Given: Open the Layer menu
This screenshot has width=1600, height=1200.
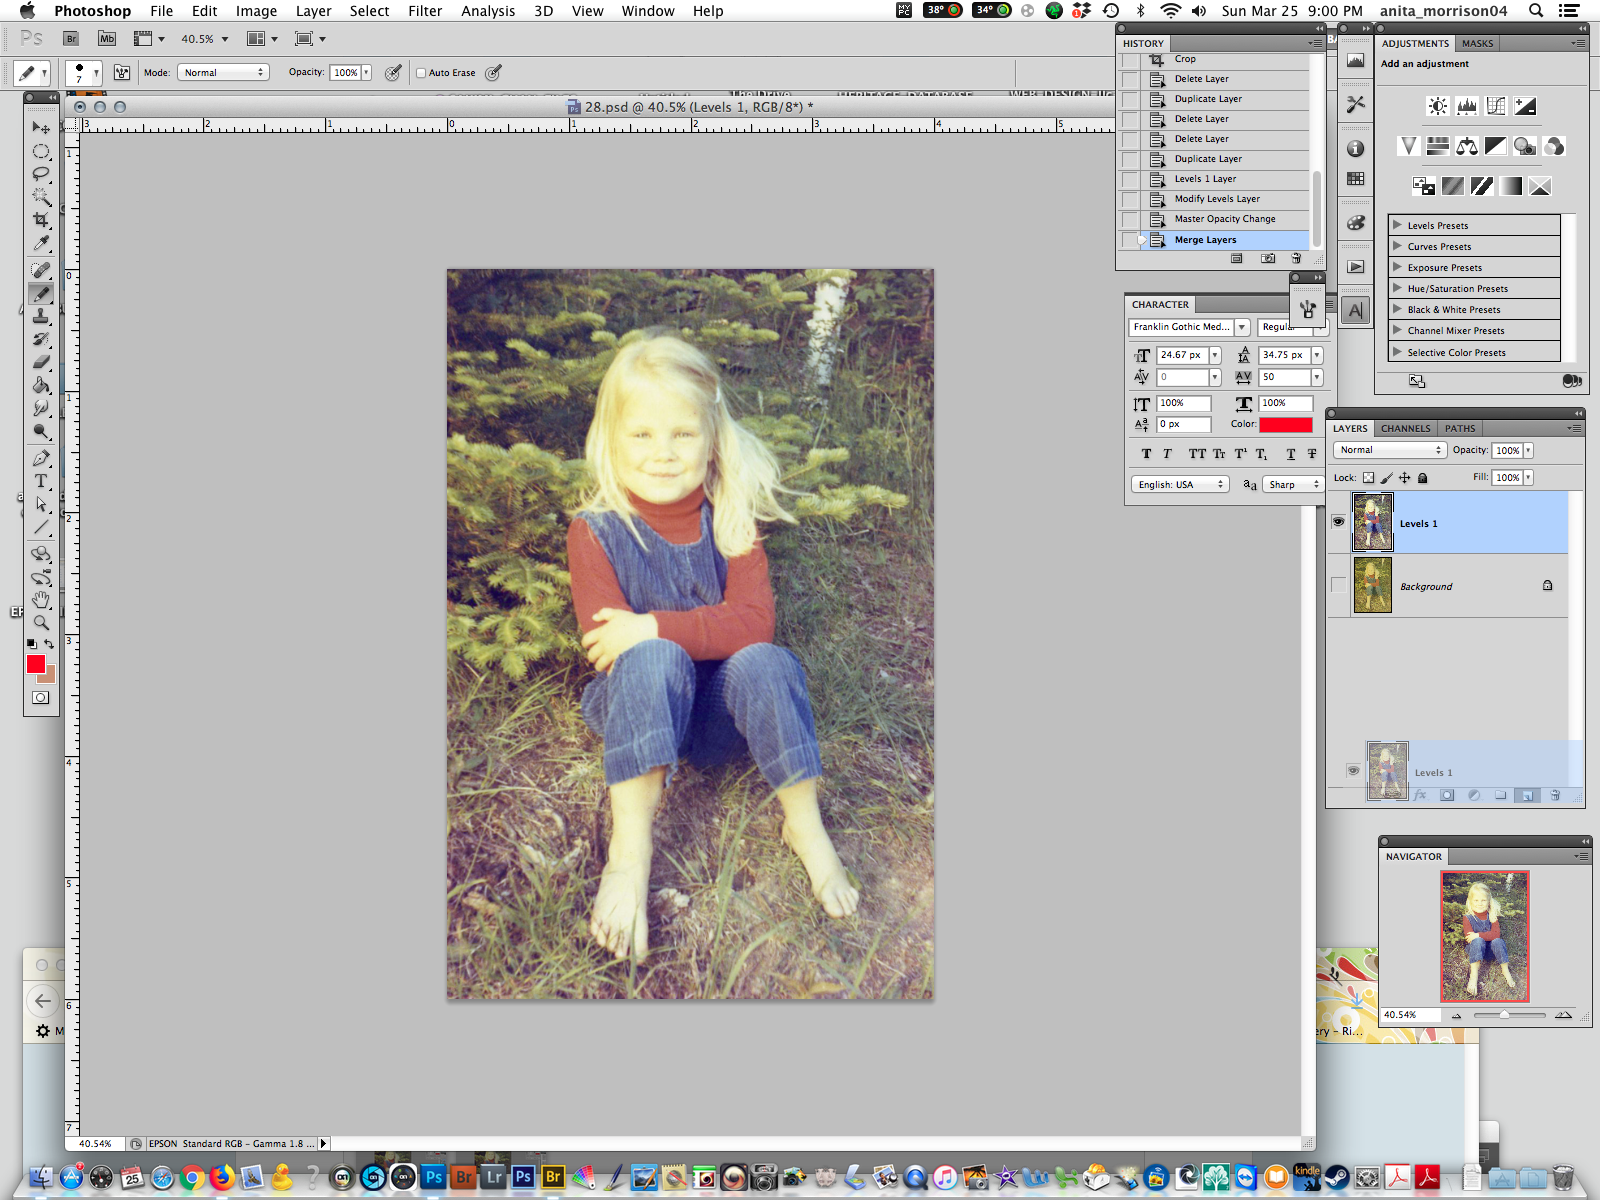Looking at the screenshot, I should pyautogui.click(x=313, y=11).
